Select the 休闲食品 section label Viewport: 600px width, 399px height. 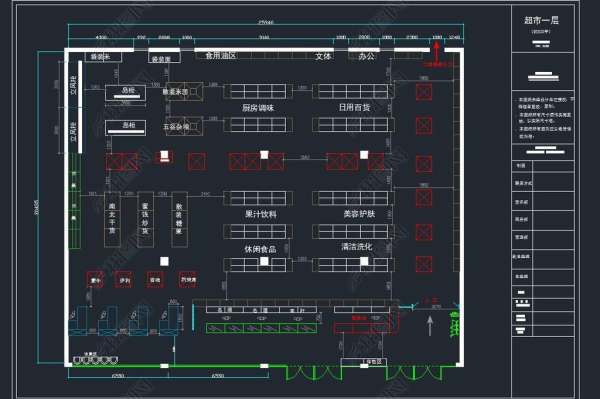(x=260, y=249)
